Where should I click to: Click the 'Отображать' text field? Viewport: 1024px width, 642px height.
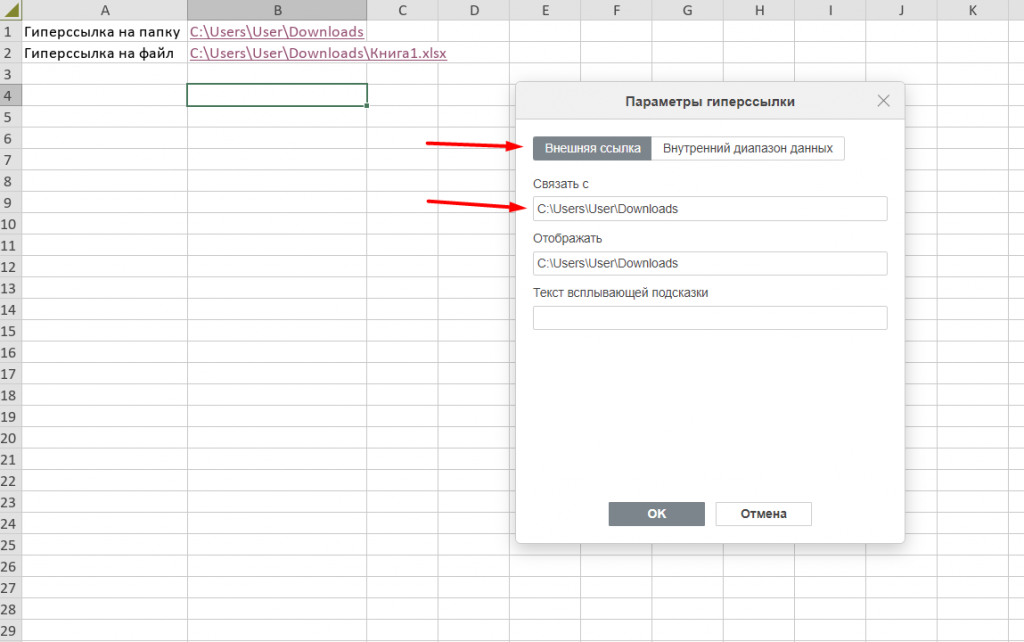[x=710, y=263]
